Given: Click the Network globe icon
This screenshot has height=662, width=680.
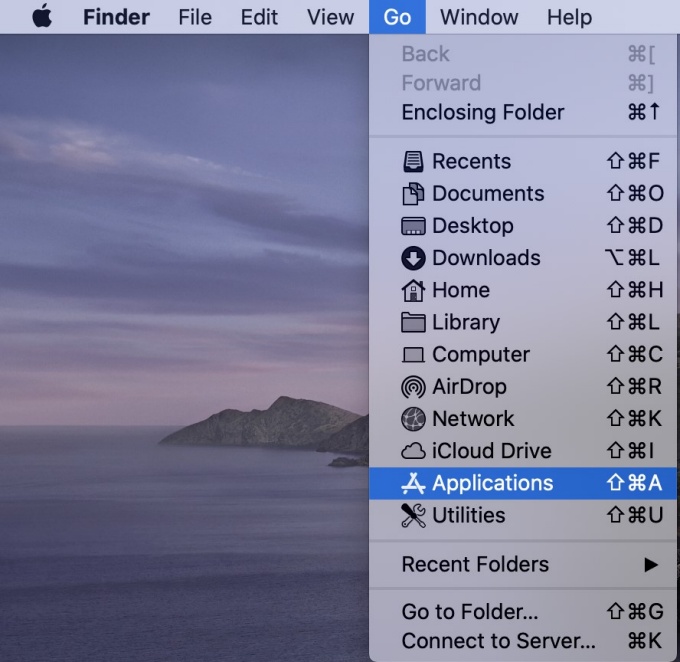Looking at the screenshot, I should pos(413,419).
